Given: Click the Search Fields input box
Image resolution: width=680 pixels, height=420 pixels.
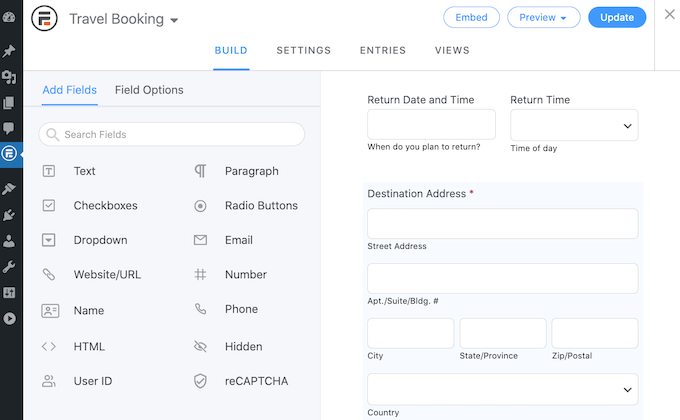Looking at the screenshot, I should pos(172,134).
